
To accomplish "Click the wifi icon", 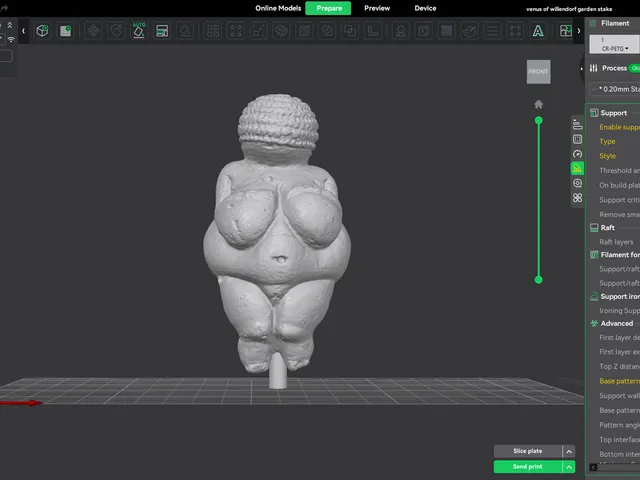I will [x=11, y=40].
